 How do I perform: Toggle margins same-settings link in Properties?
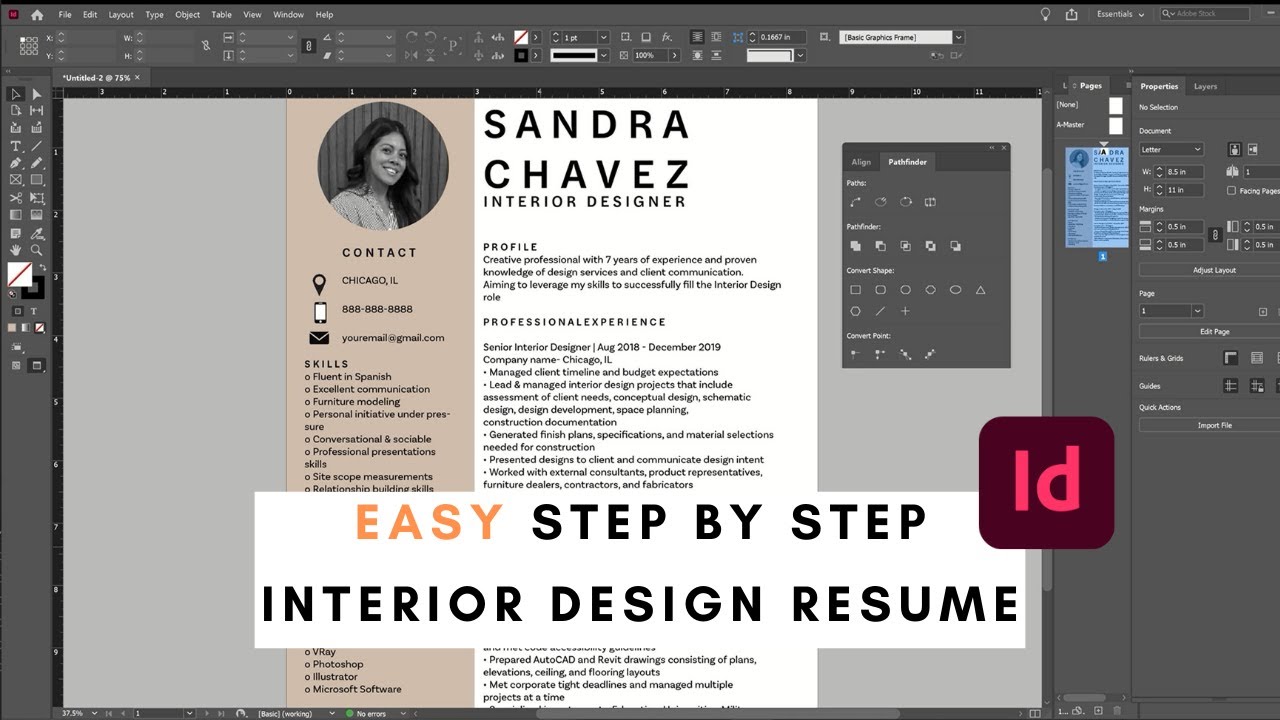point(1215,235)
